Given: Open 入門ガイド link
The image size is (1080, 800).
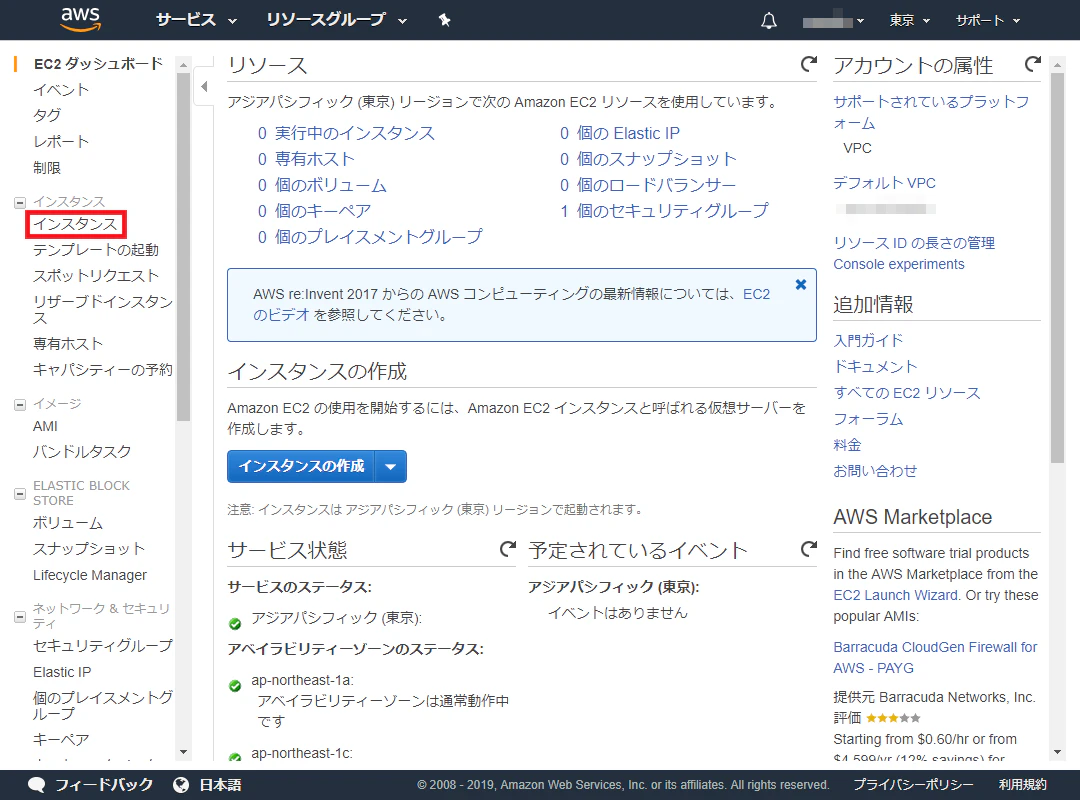Looking at the screenshot, I should pyautogui.click(x=868, y=340).
